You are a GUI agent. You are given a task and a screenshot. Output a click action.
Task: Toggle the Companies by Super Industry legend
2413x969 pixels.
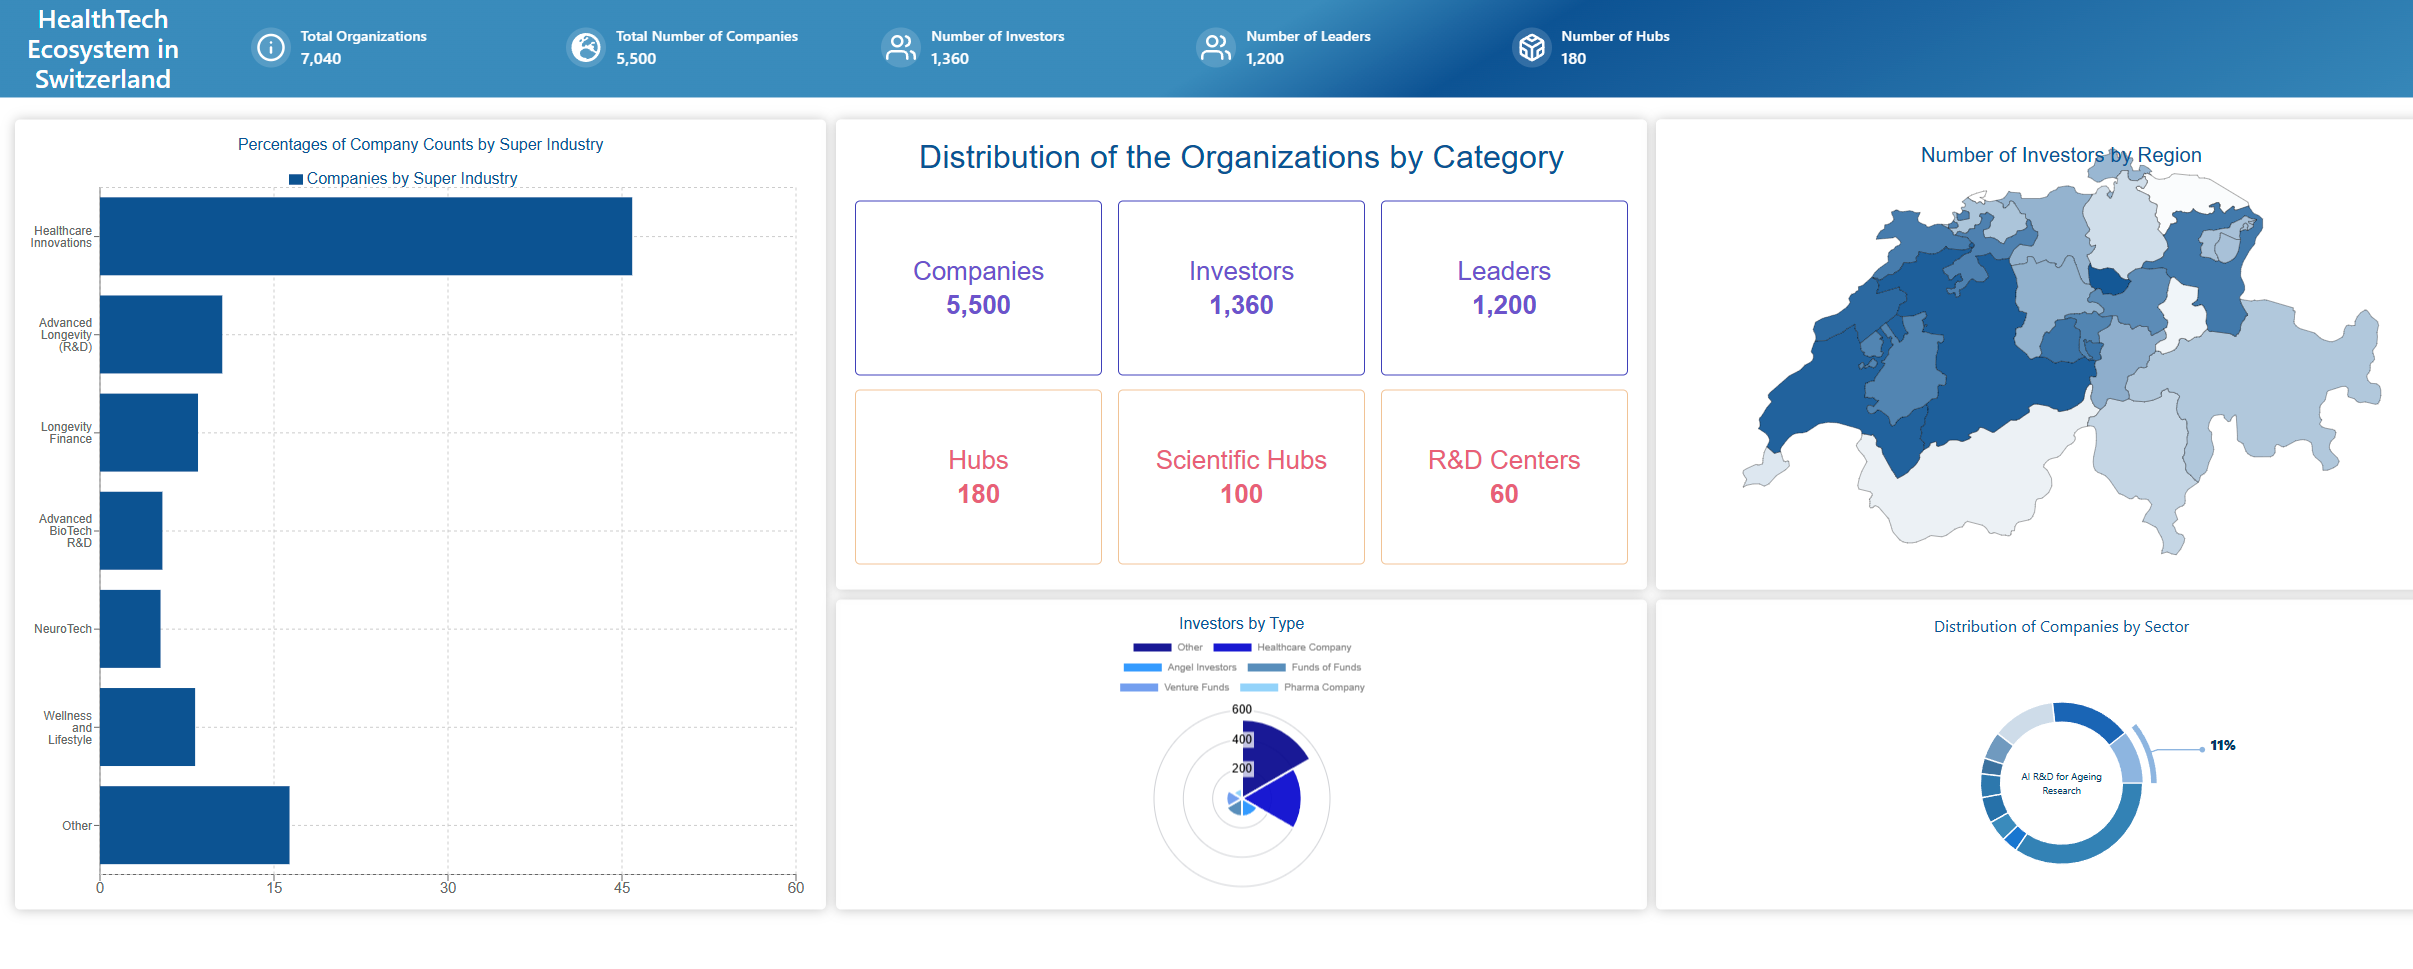(403, 179)
